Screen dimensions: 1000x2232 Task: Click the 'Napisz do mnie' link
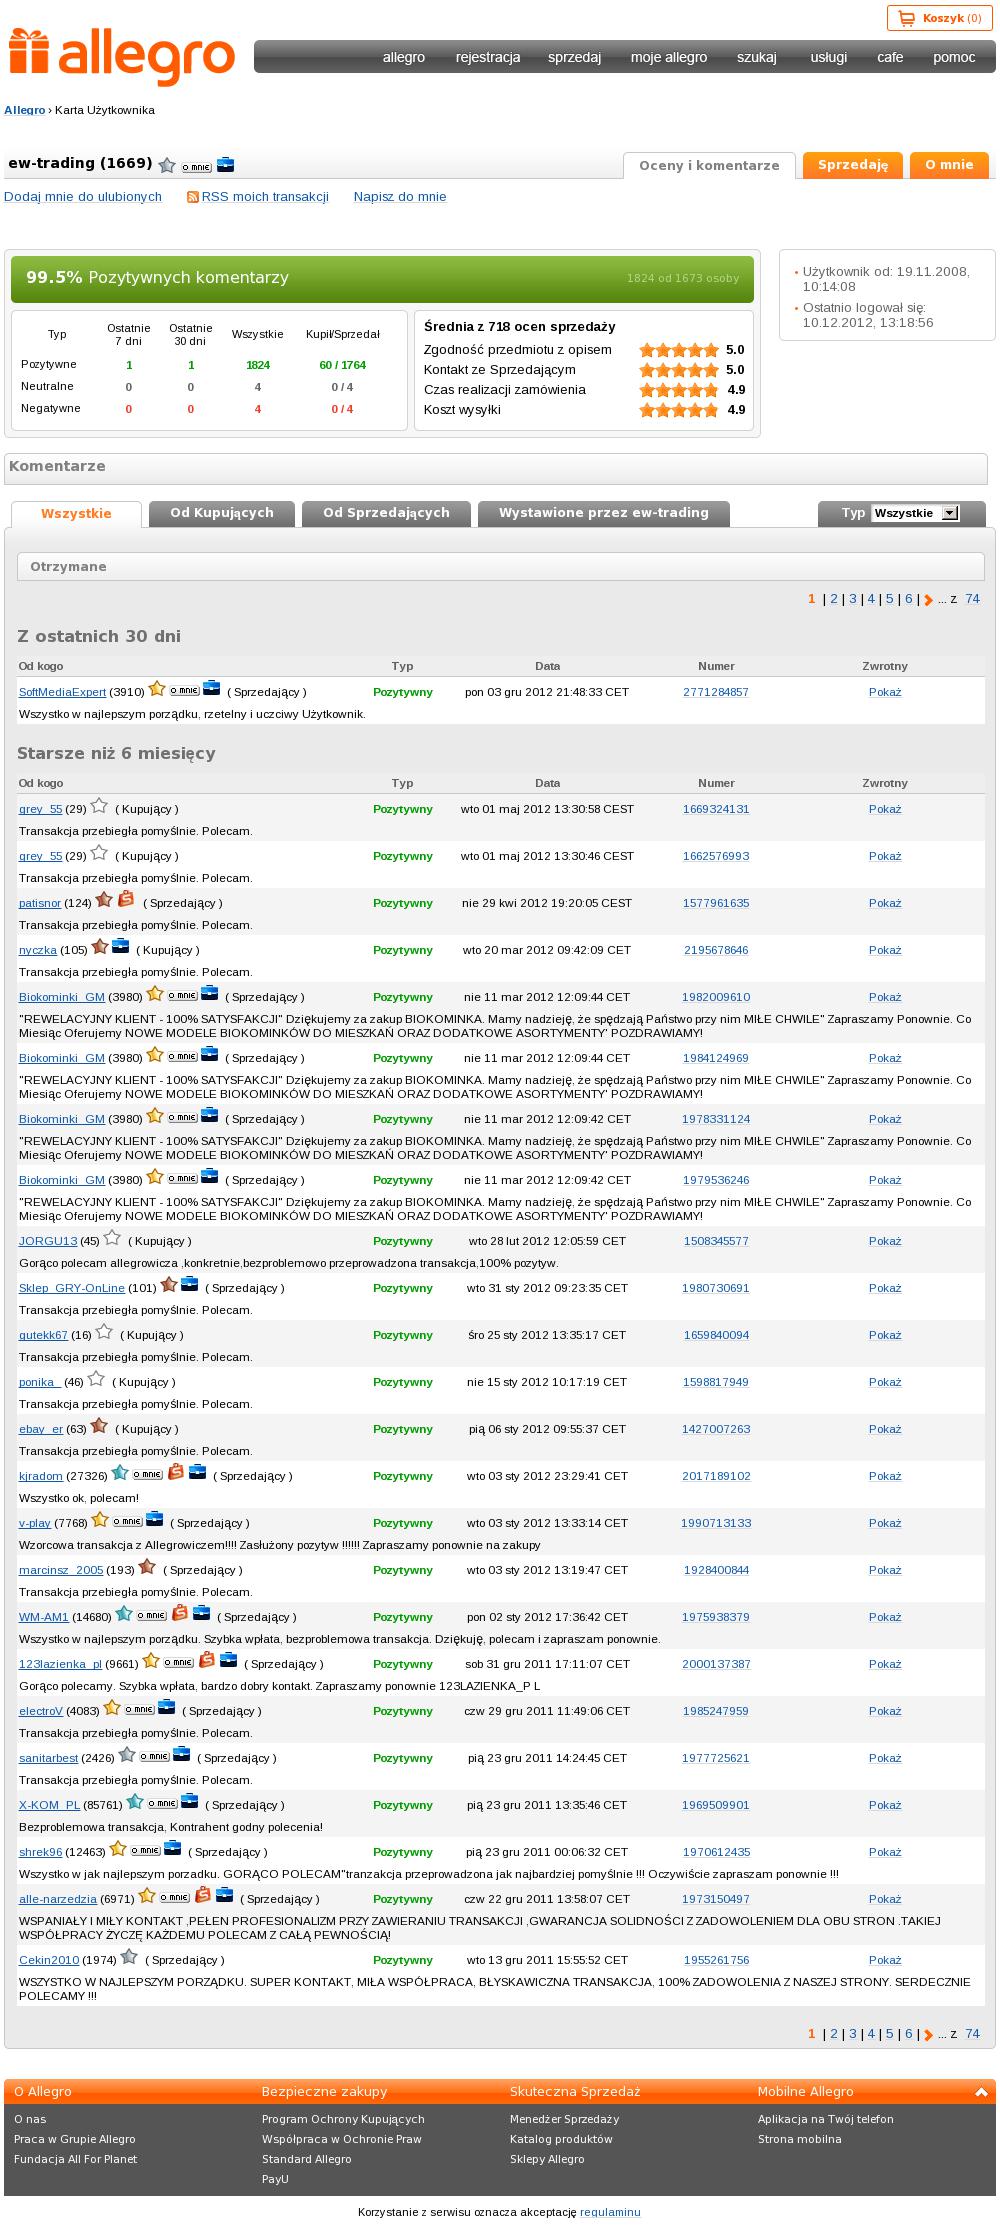point(400,197)
